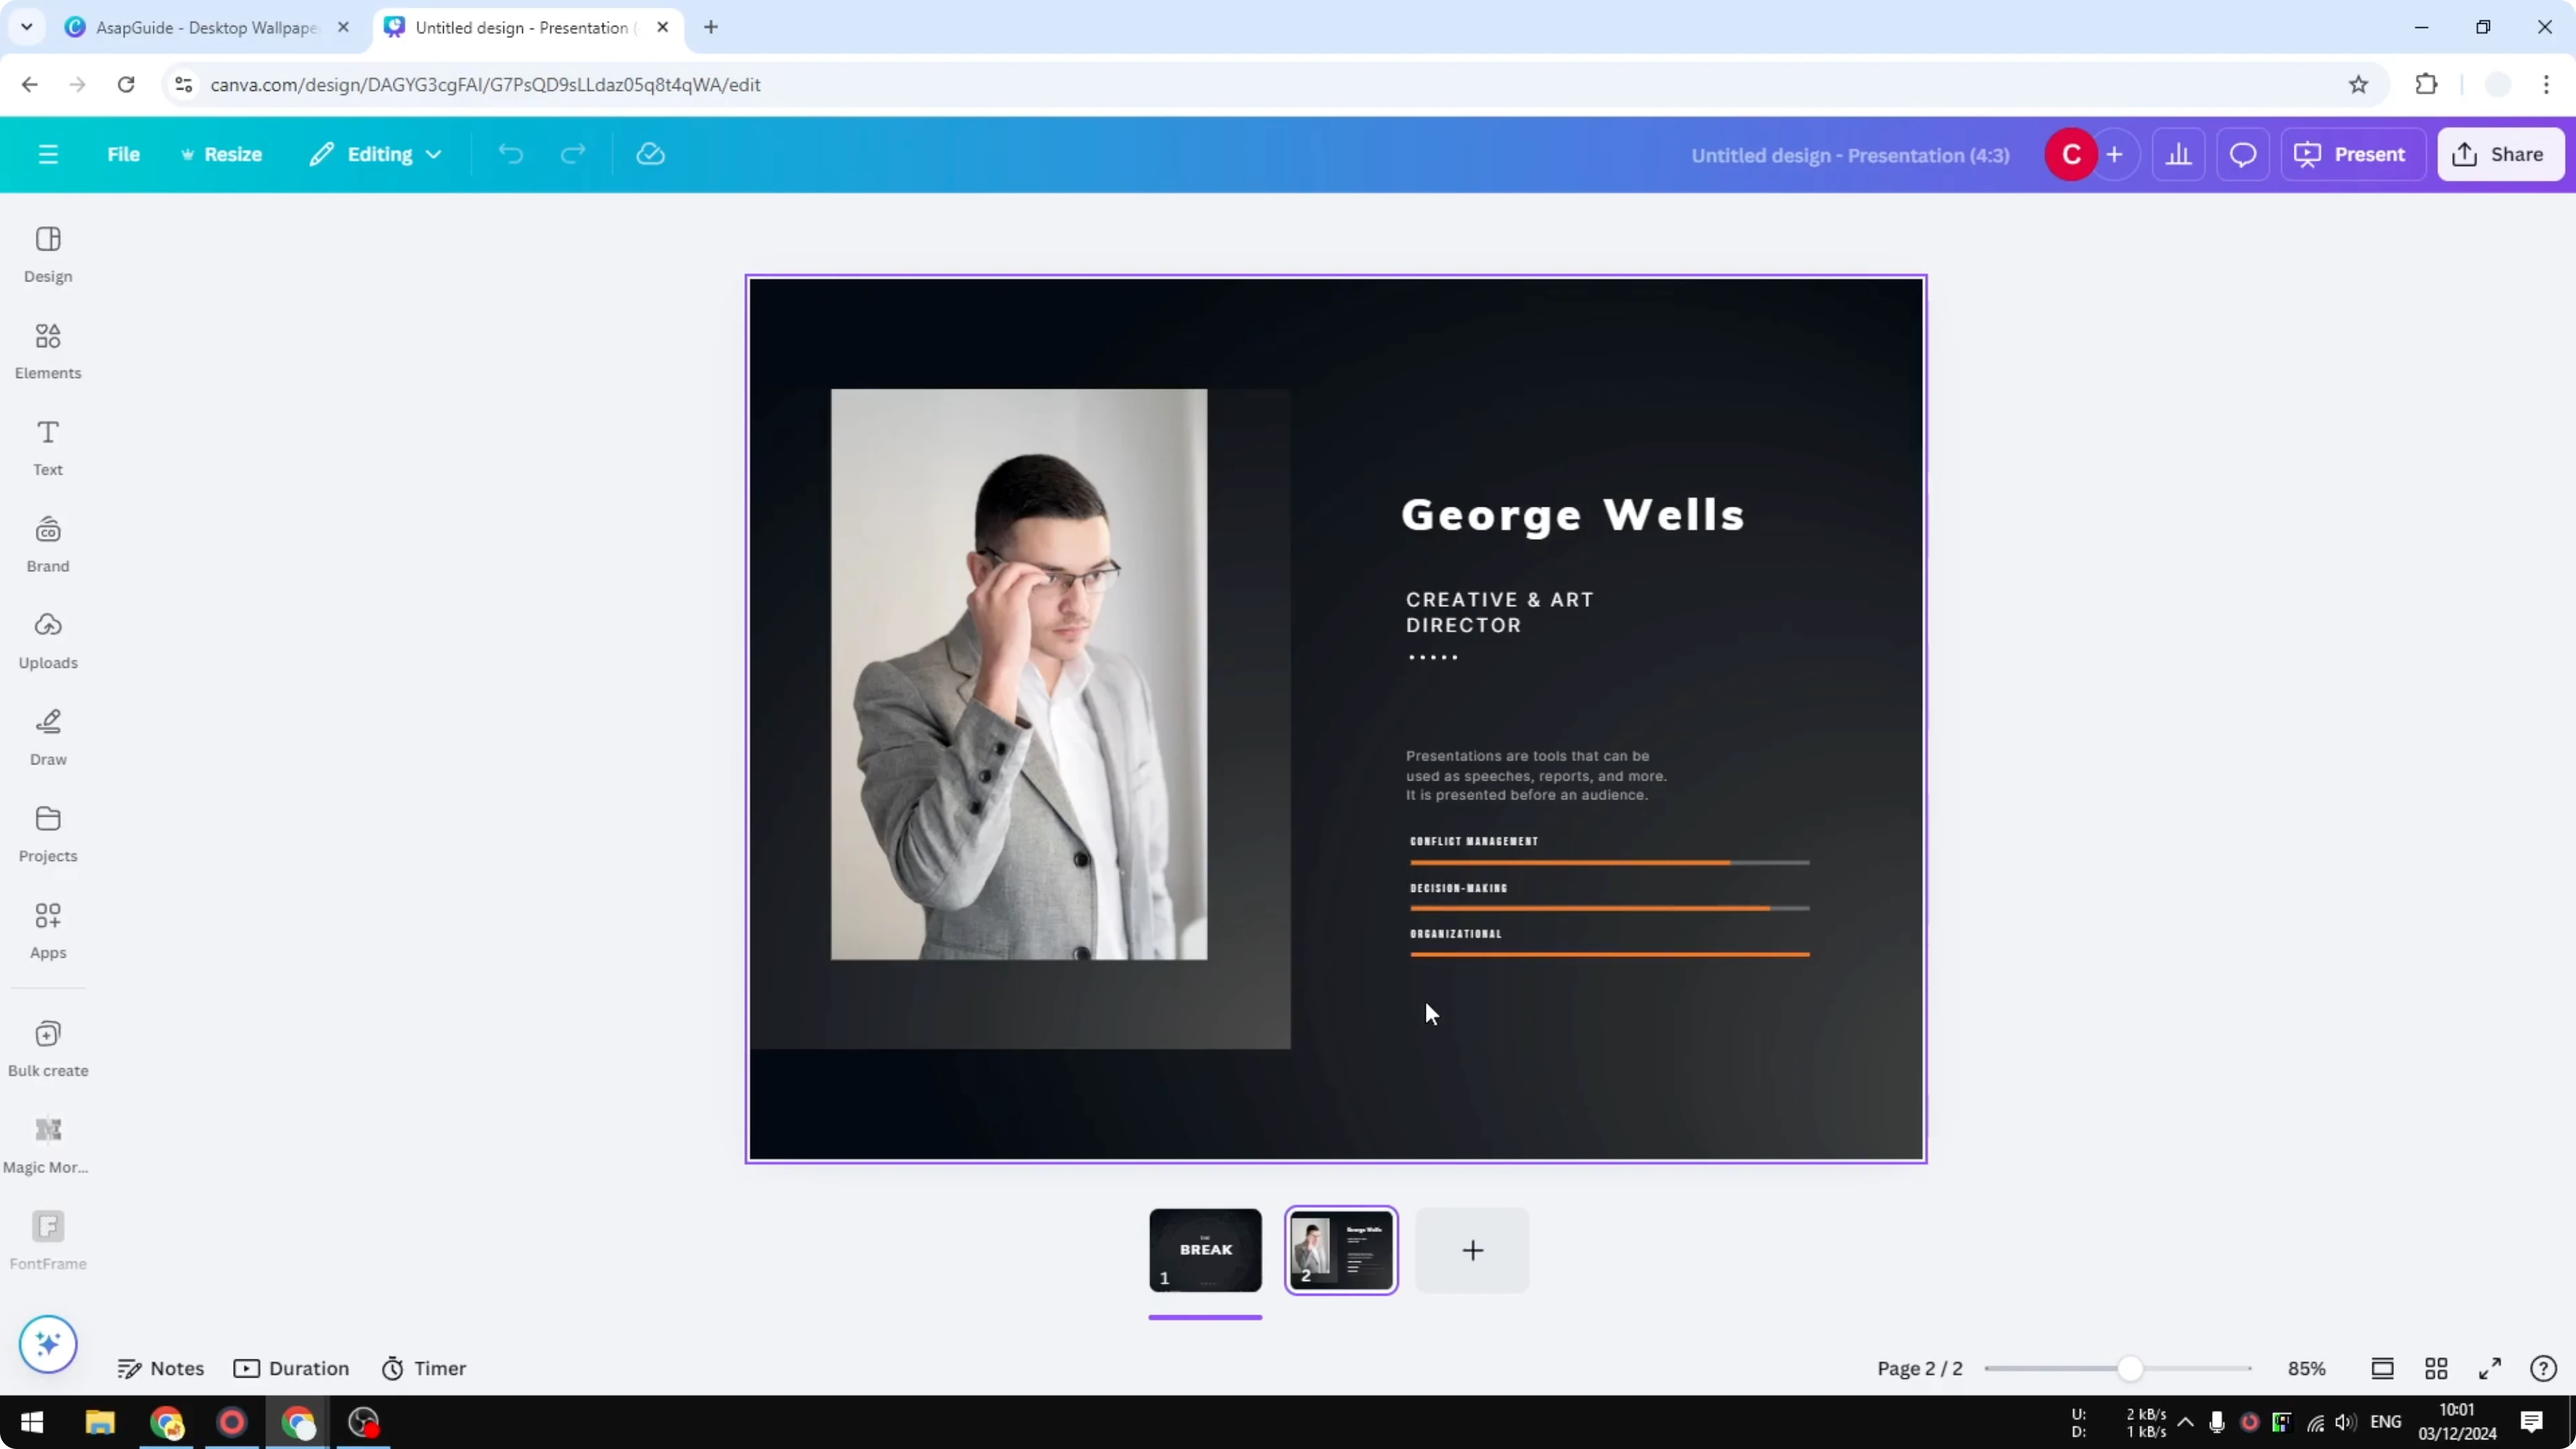Open the File menu
Screen dimensions: 2576x1449
[x=124, y=154]
